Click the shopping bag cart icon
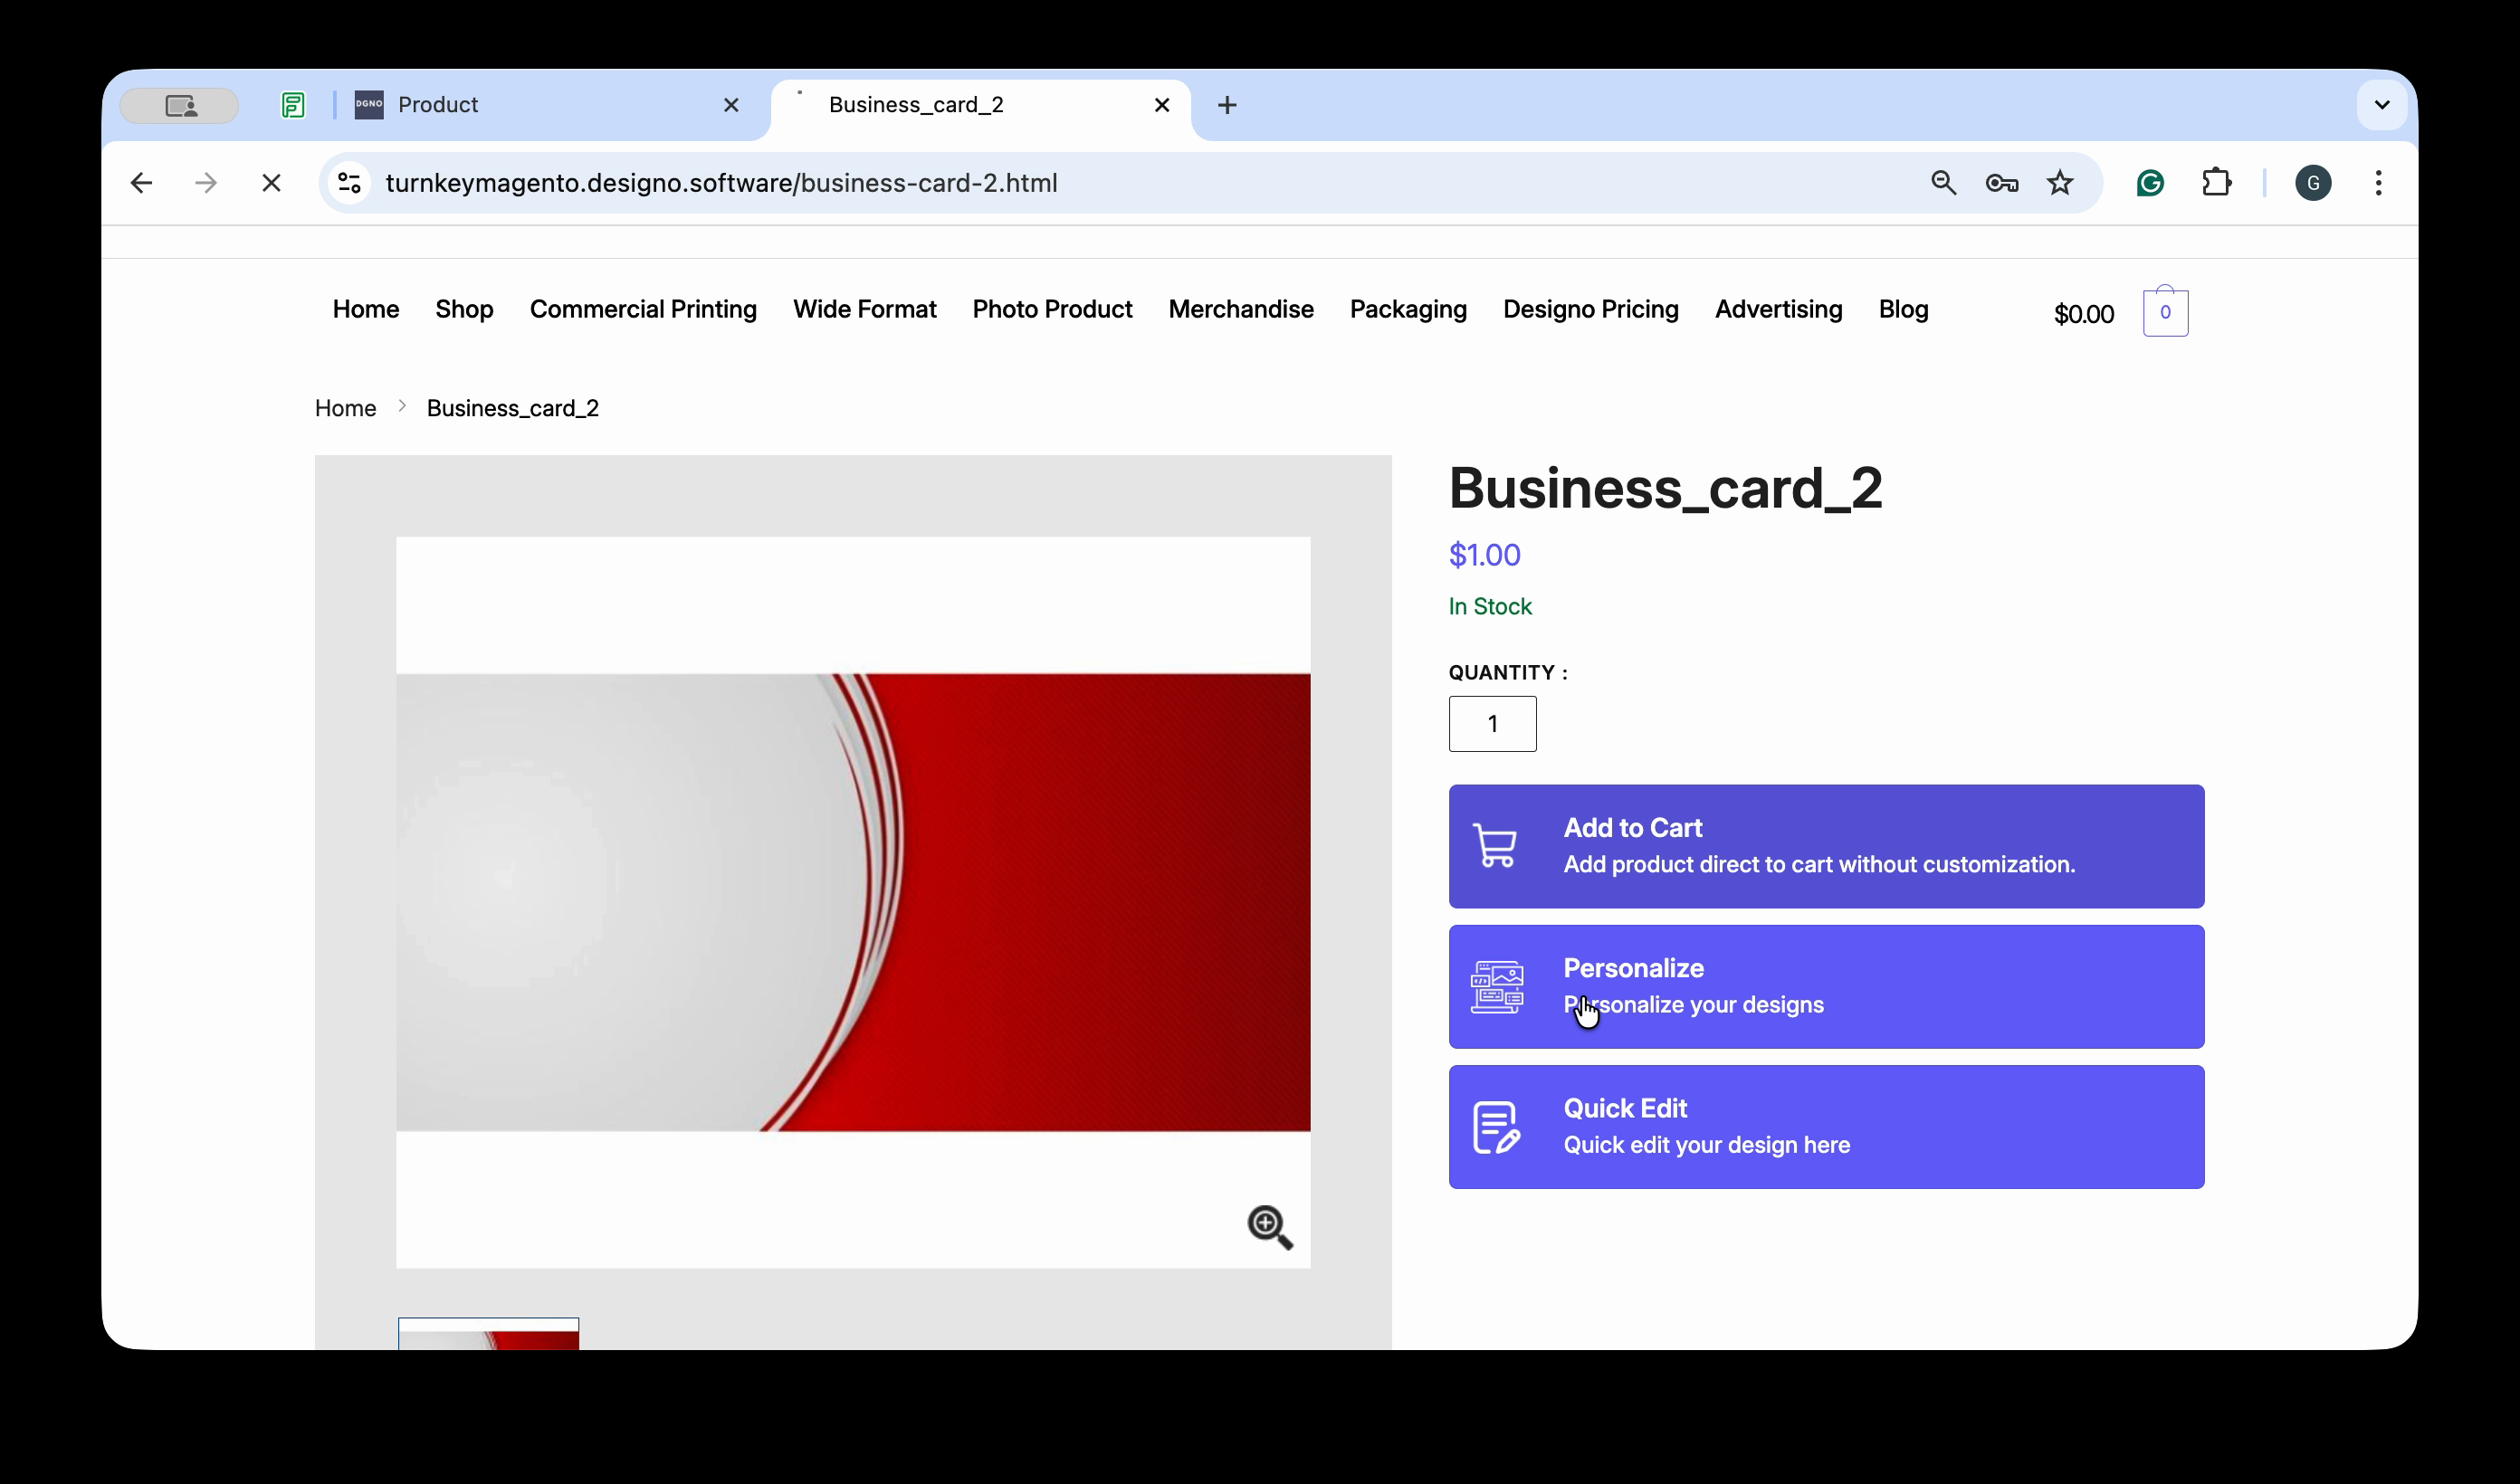This screenshot has width=2520, height=1484. (2164, 313)
